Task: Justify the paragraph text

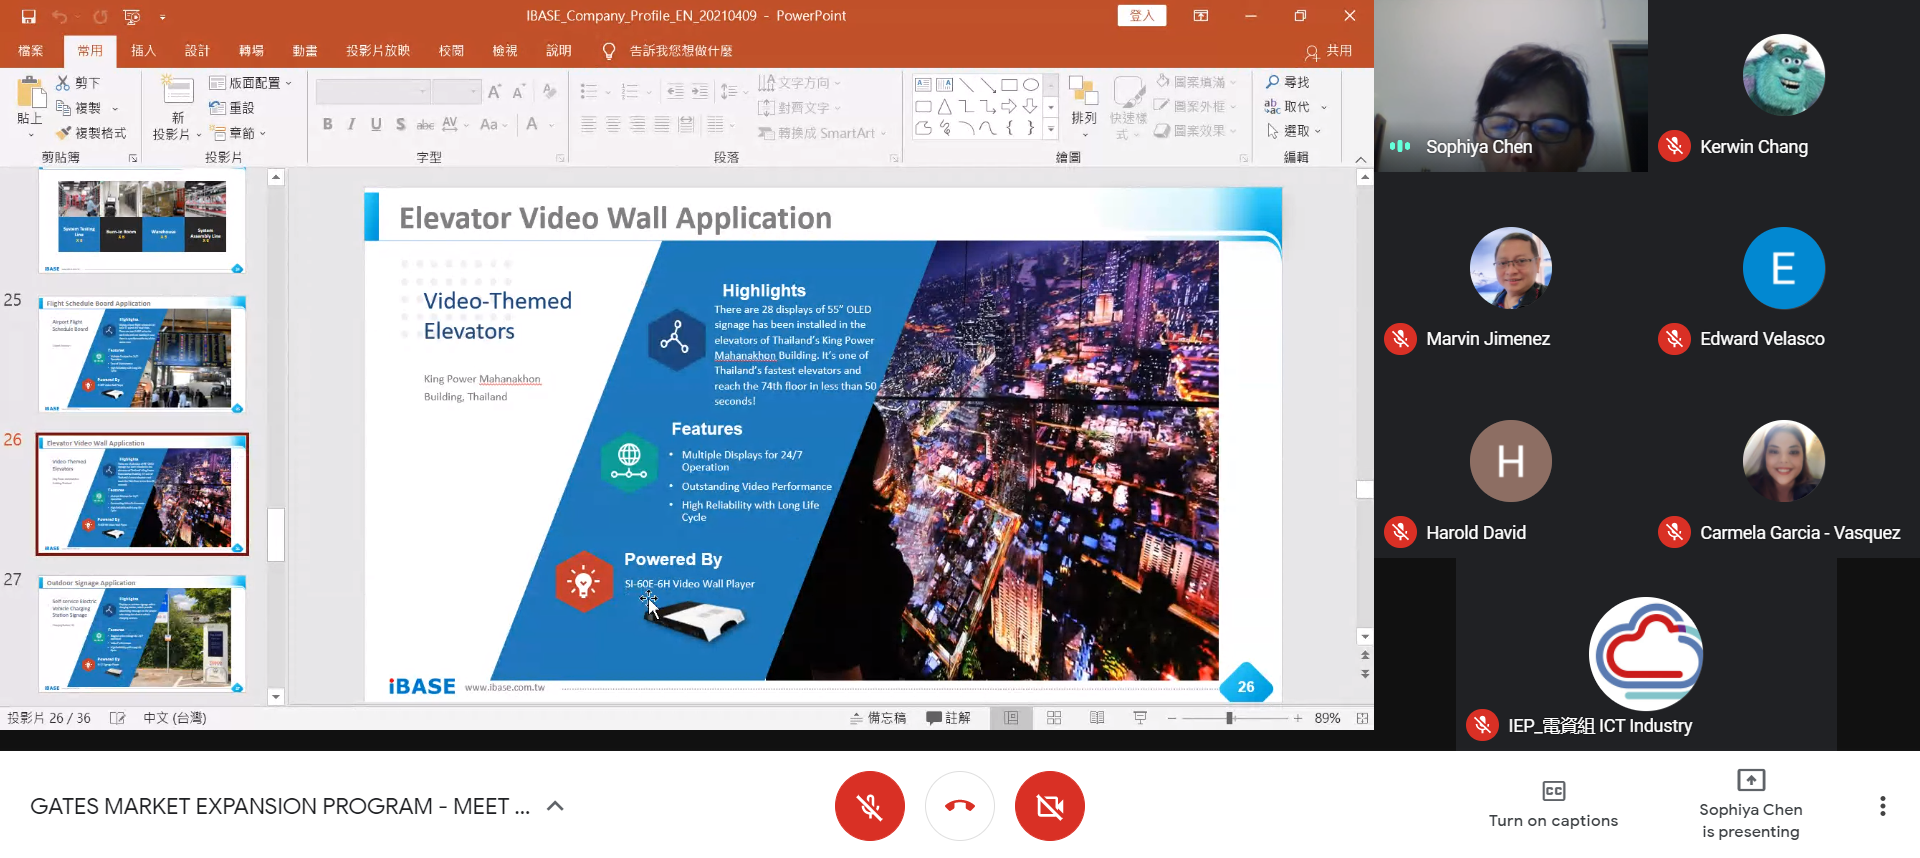Action: (662, 124)
